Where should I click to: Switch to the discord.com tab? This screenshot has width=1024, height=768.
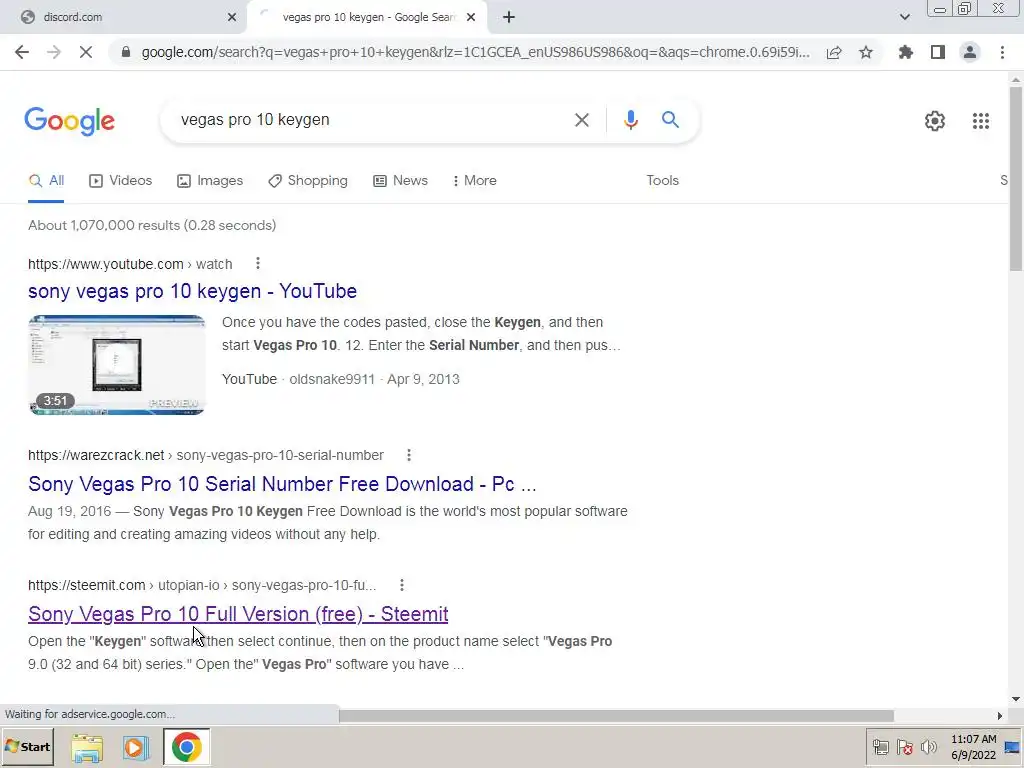point(124,18)
